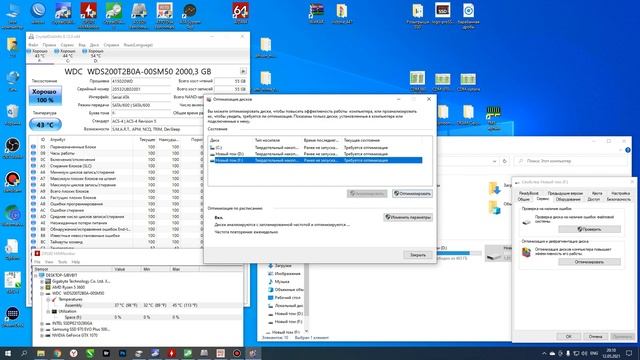Click the Sensor column header in HWMonitor
640x360 pixels.
(73, 269)
